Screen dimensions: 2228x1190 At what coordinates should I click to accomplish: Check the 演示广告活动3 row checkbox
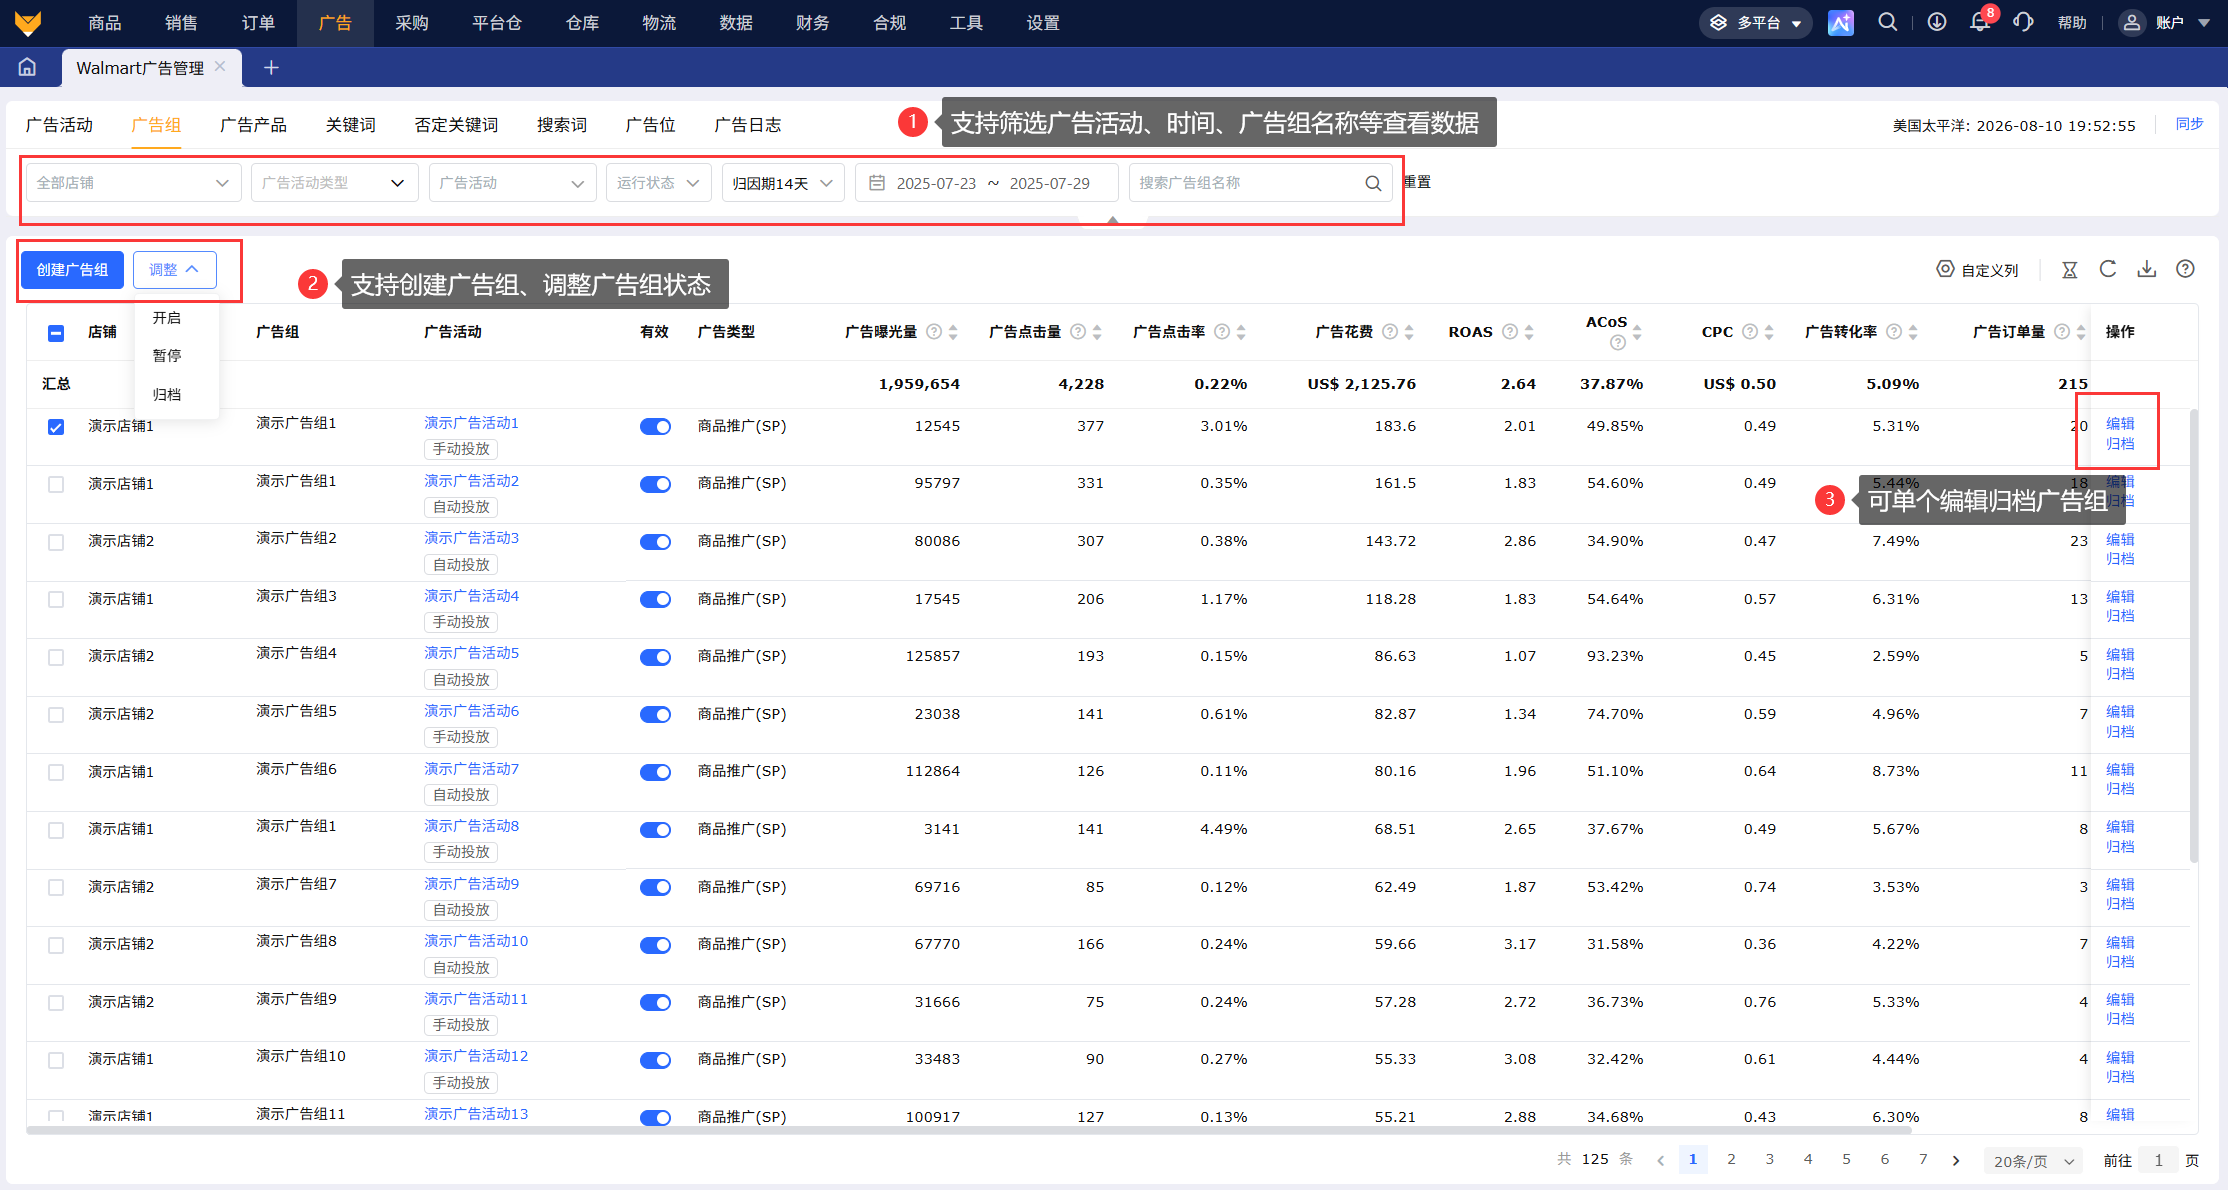coord(56,542)
